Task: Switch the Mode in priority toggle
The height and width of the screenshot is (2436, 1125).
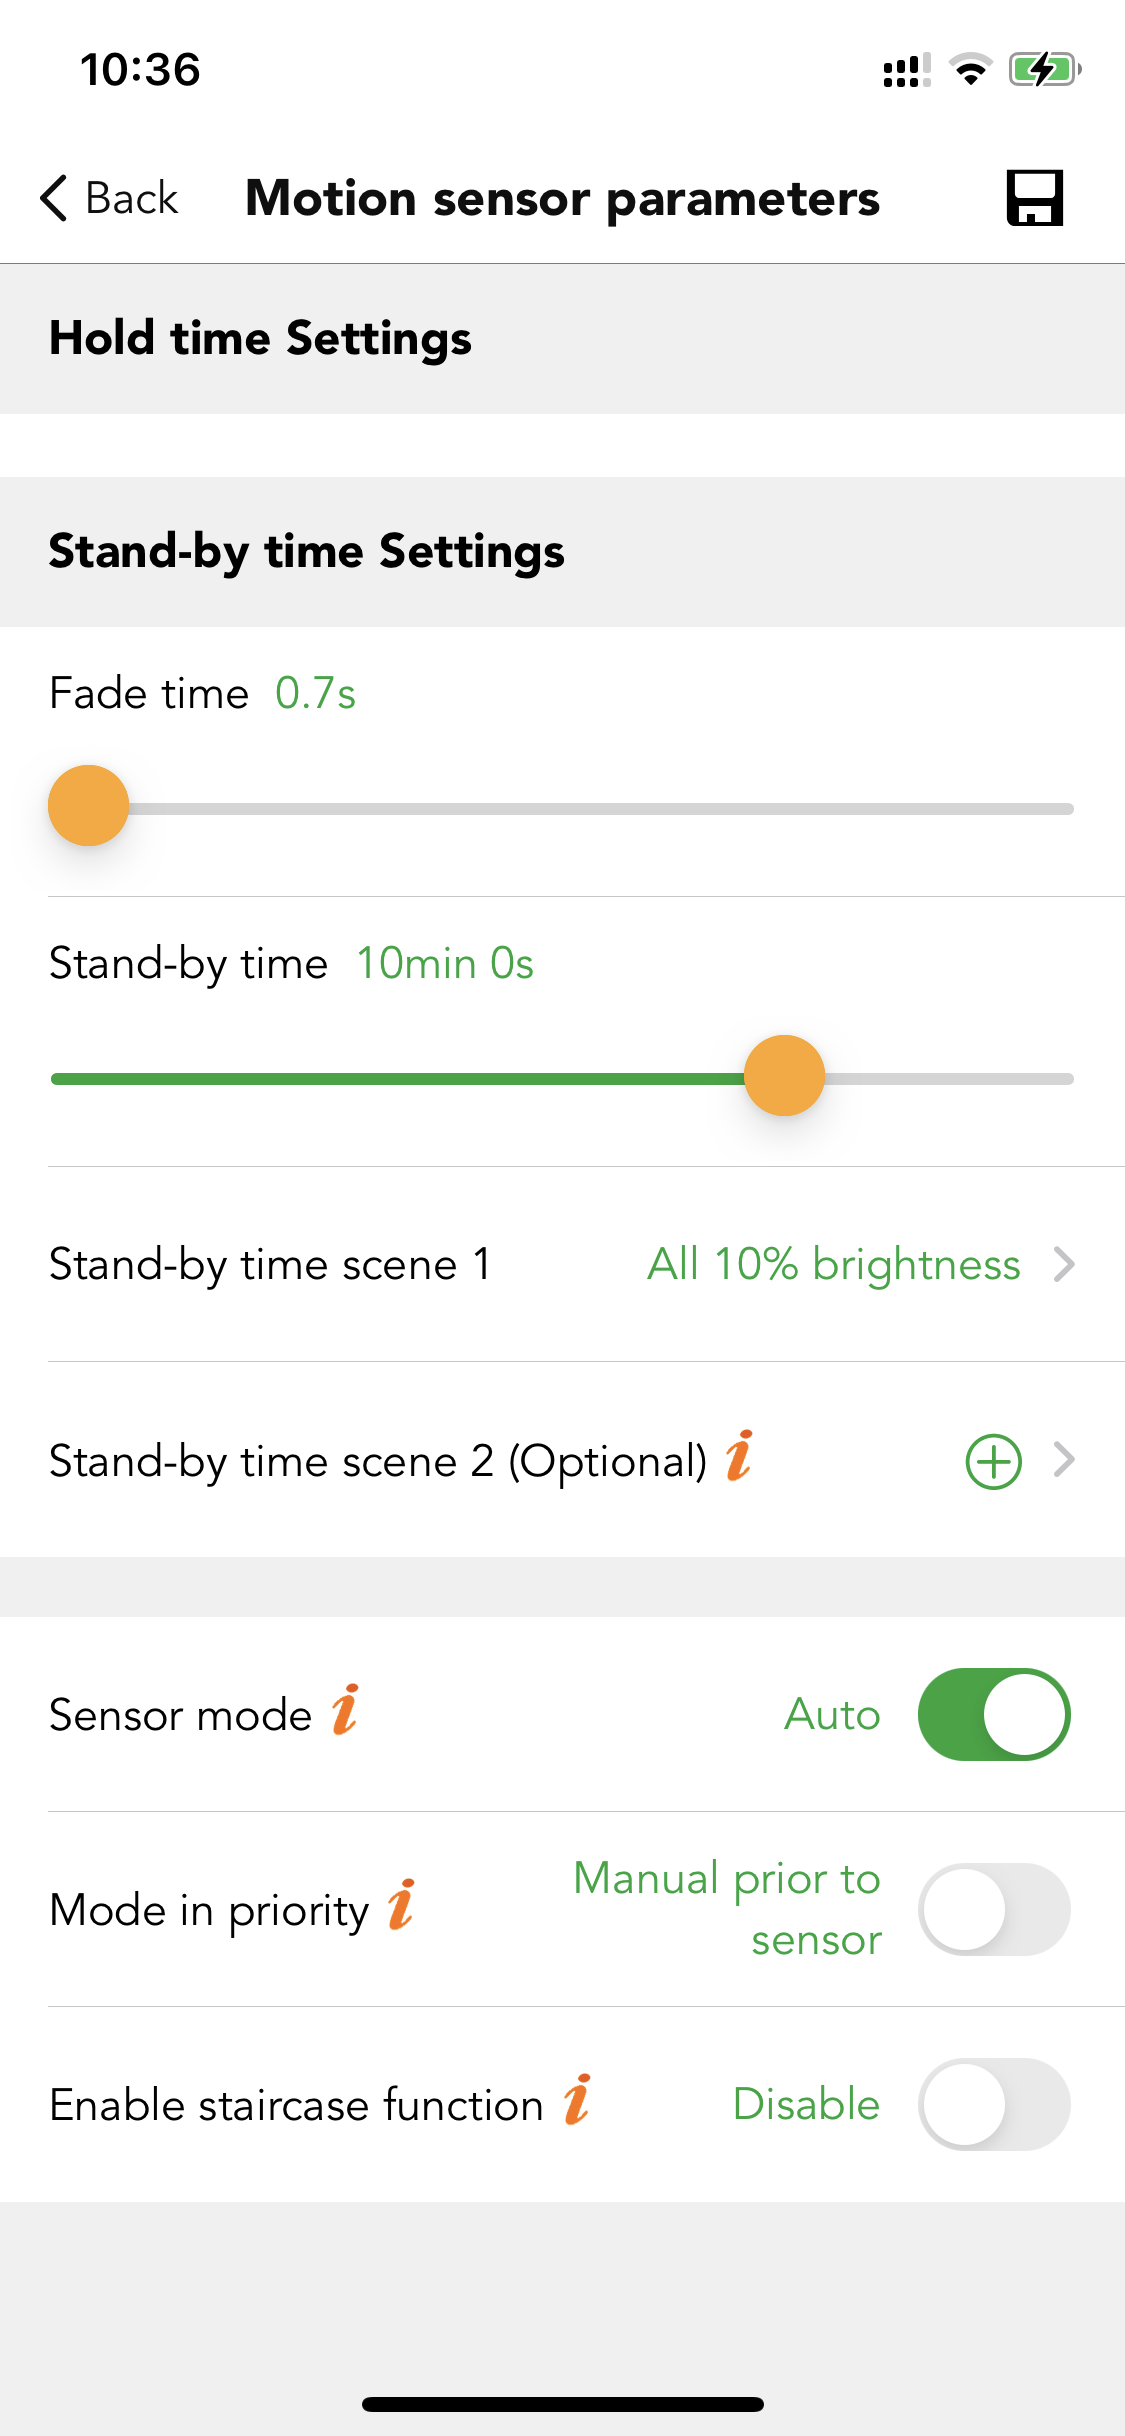Action: coord(994,1909)
